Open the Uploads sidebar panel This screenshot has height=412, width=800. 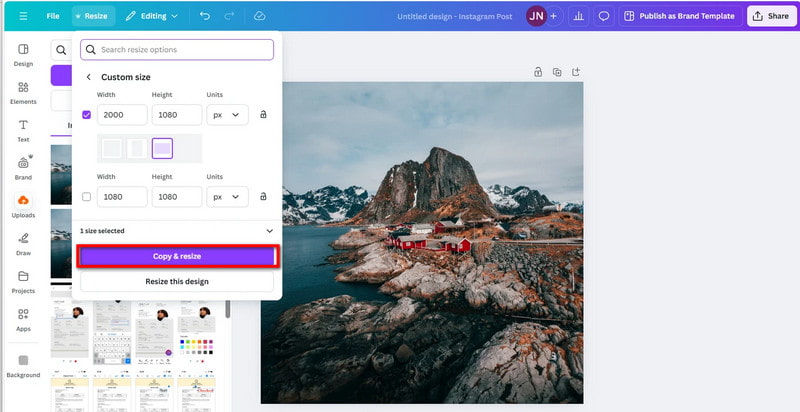[23, 206]
